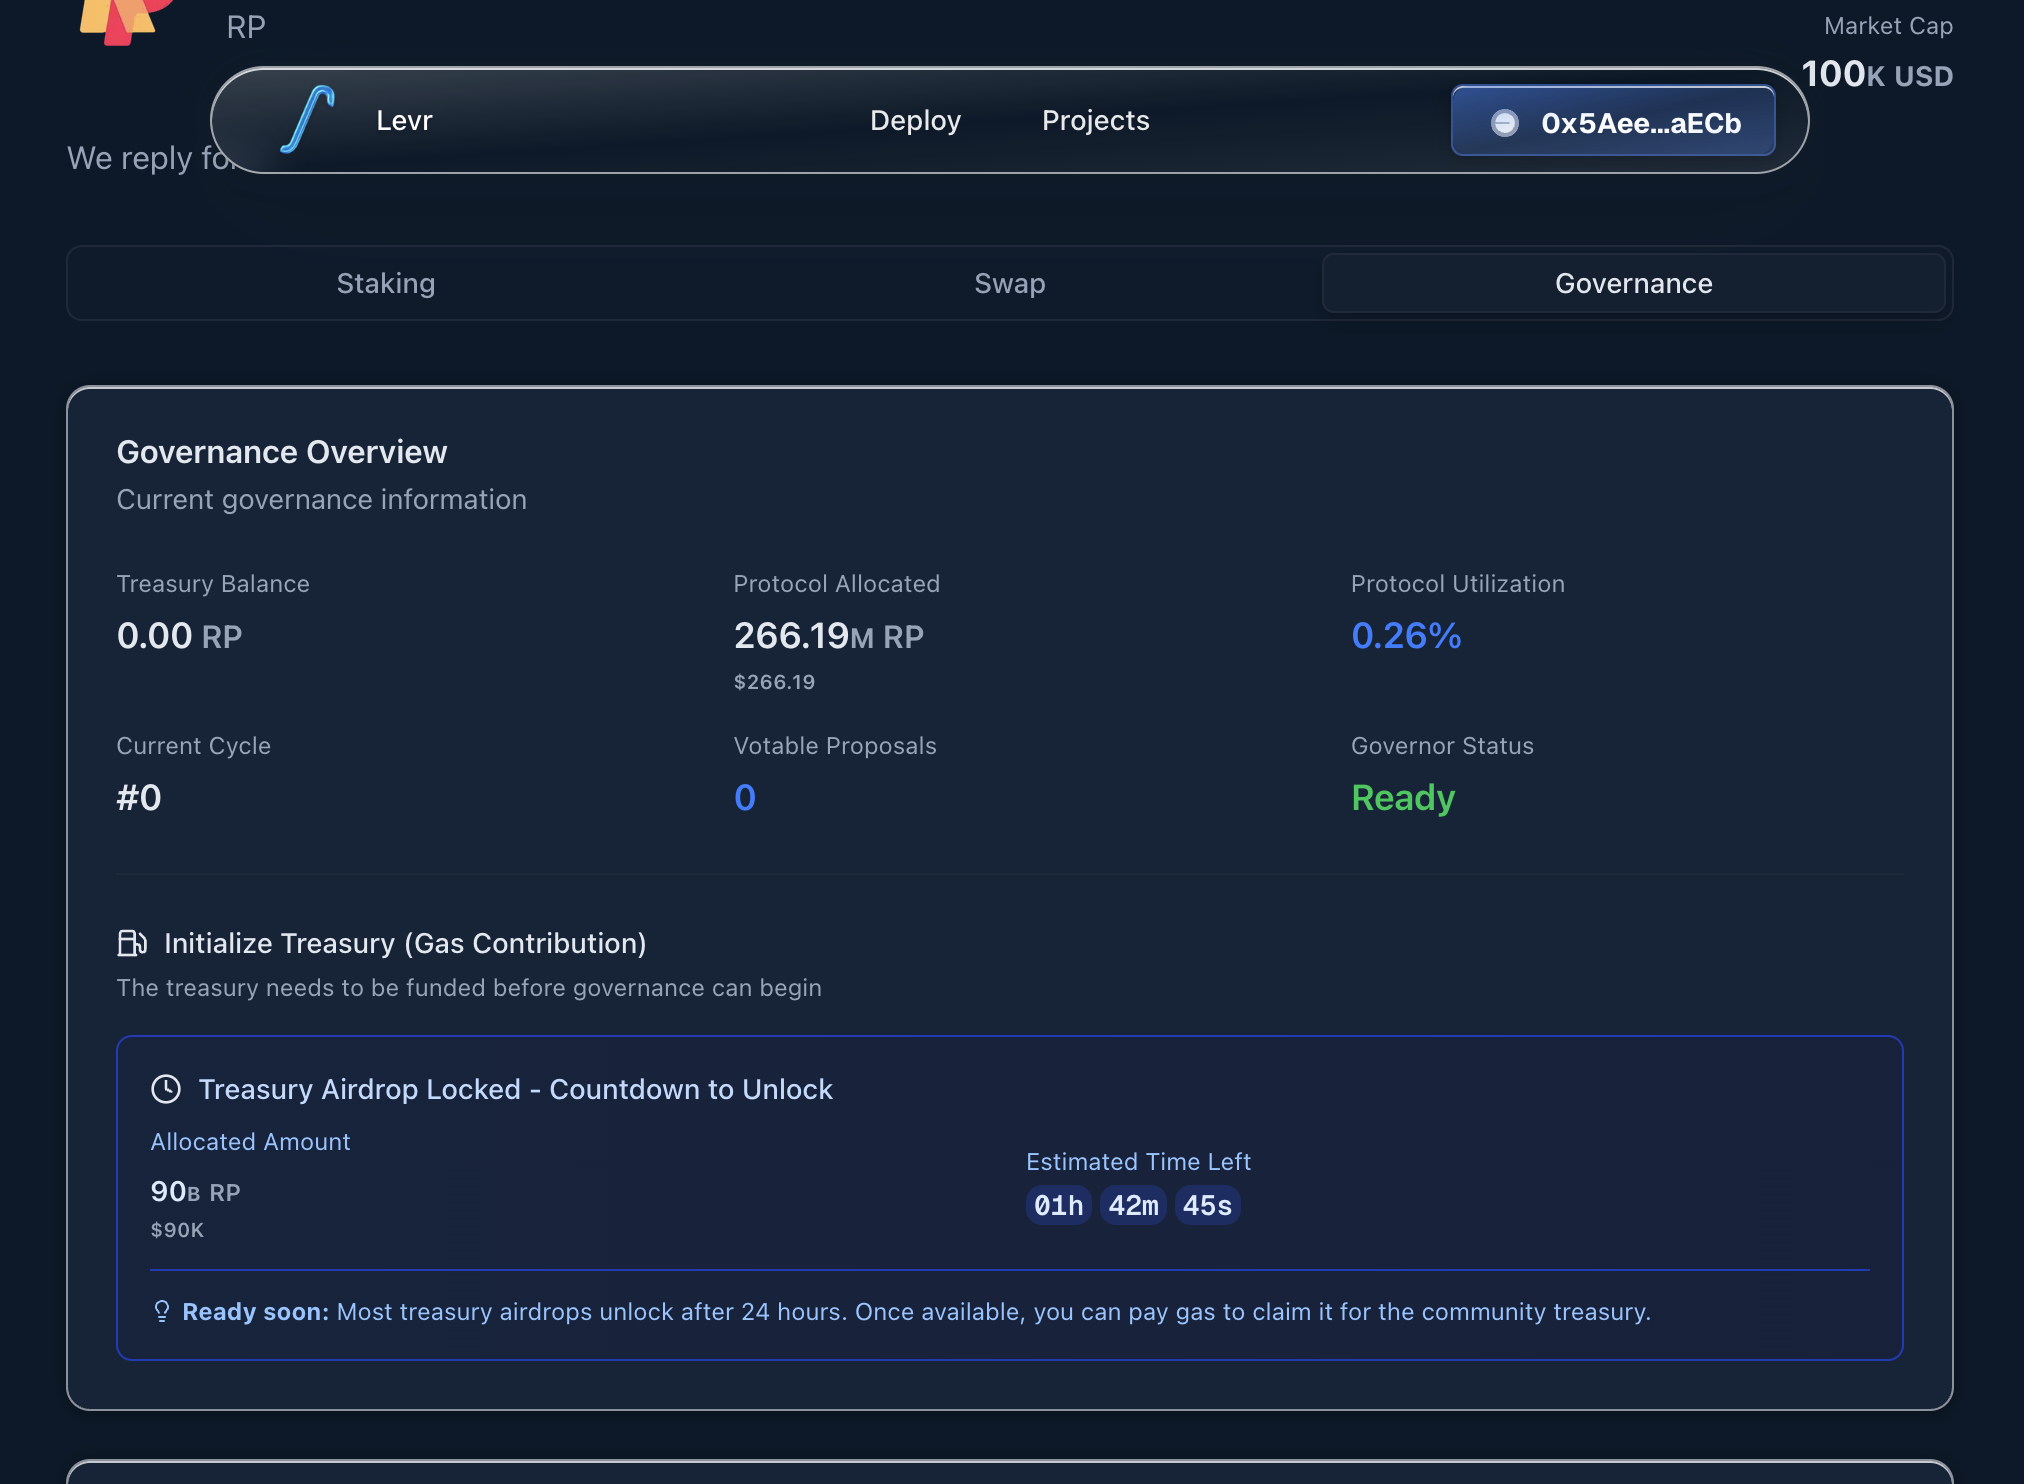Select the Governance tab
The height and width of the screenshot is (1484, 2024).
pyautogui.click(x=1632, y=283)
